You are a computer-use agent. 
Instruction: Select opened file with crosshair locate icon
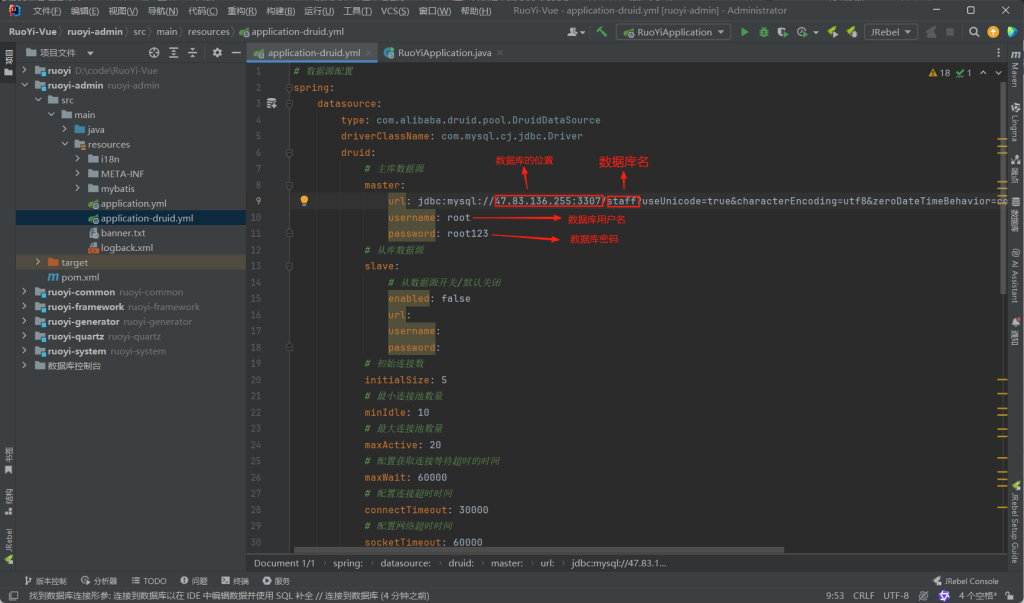coord(154,53)
